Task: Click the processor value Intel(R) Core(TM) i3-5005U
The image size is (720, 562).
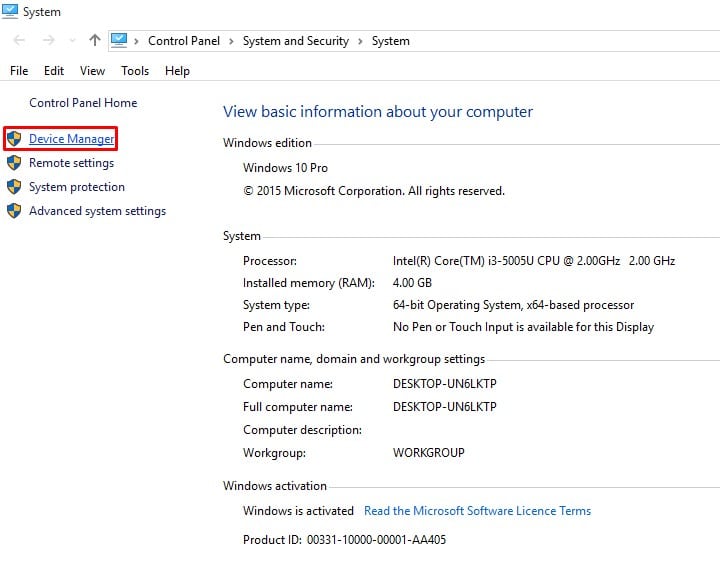Action: point(534,261)
